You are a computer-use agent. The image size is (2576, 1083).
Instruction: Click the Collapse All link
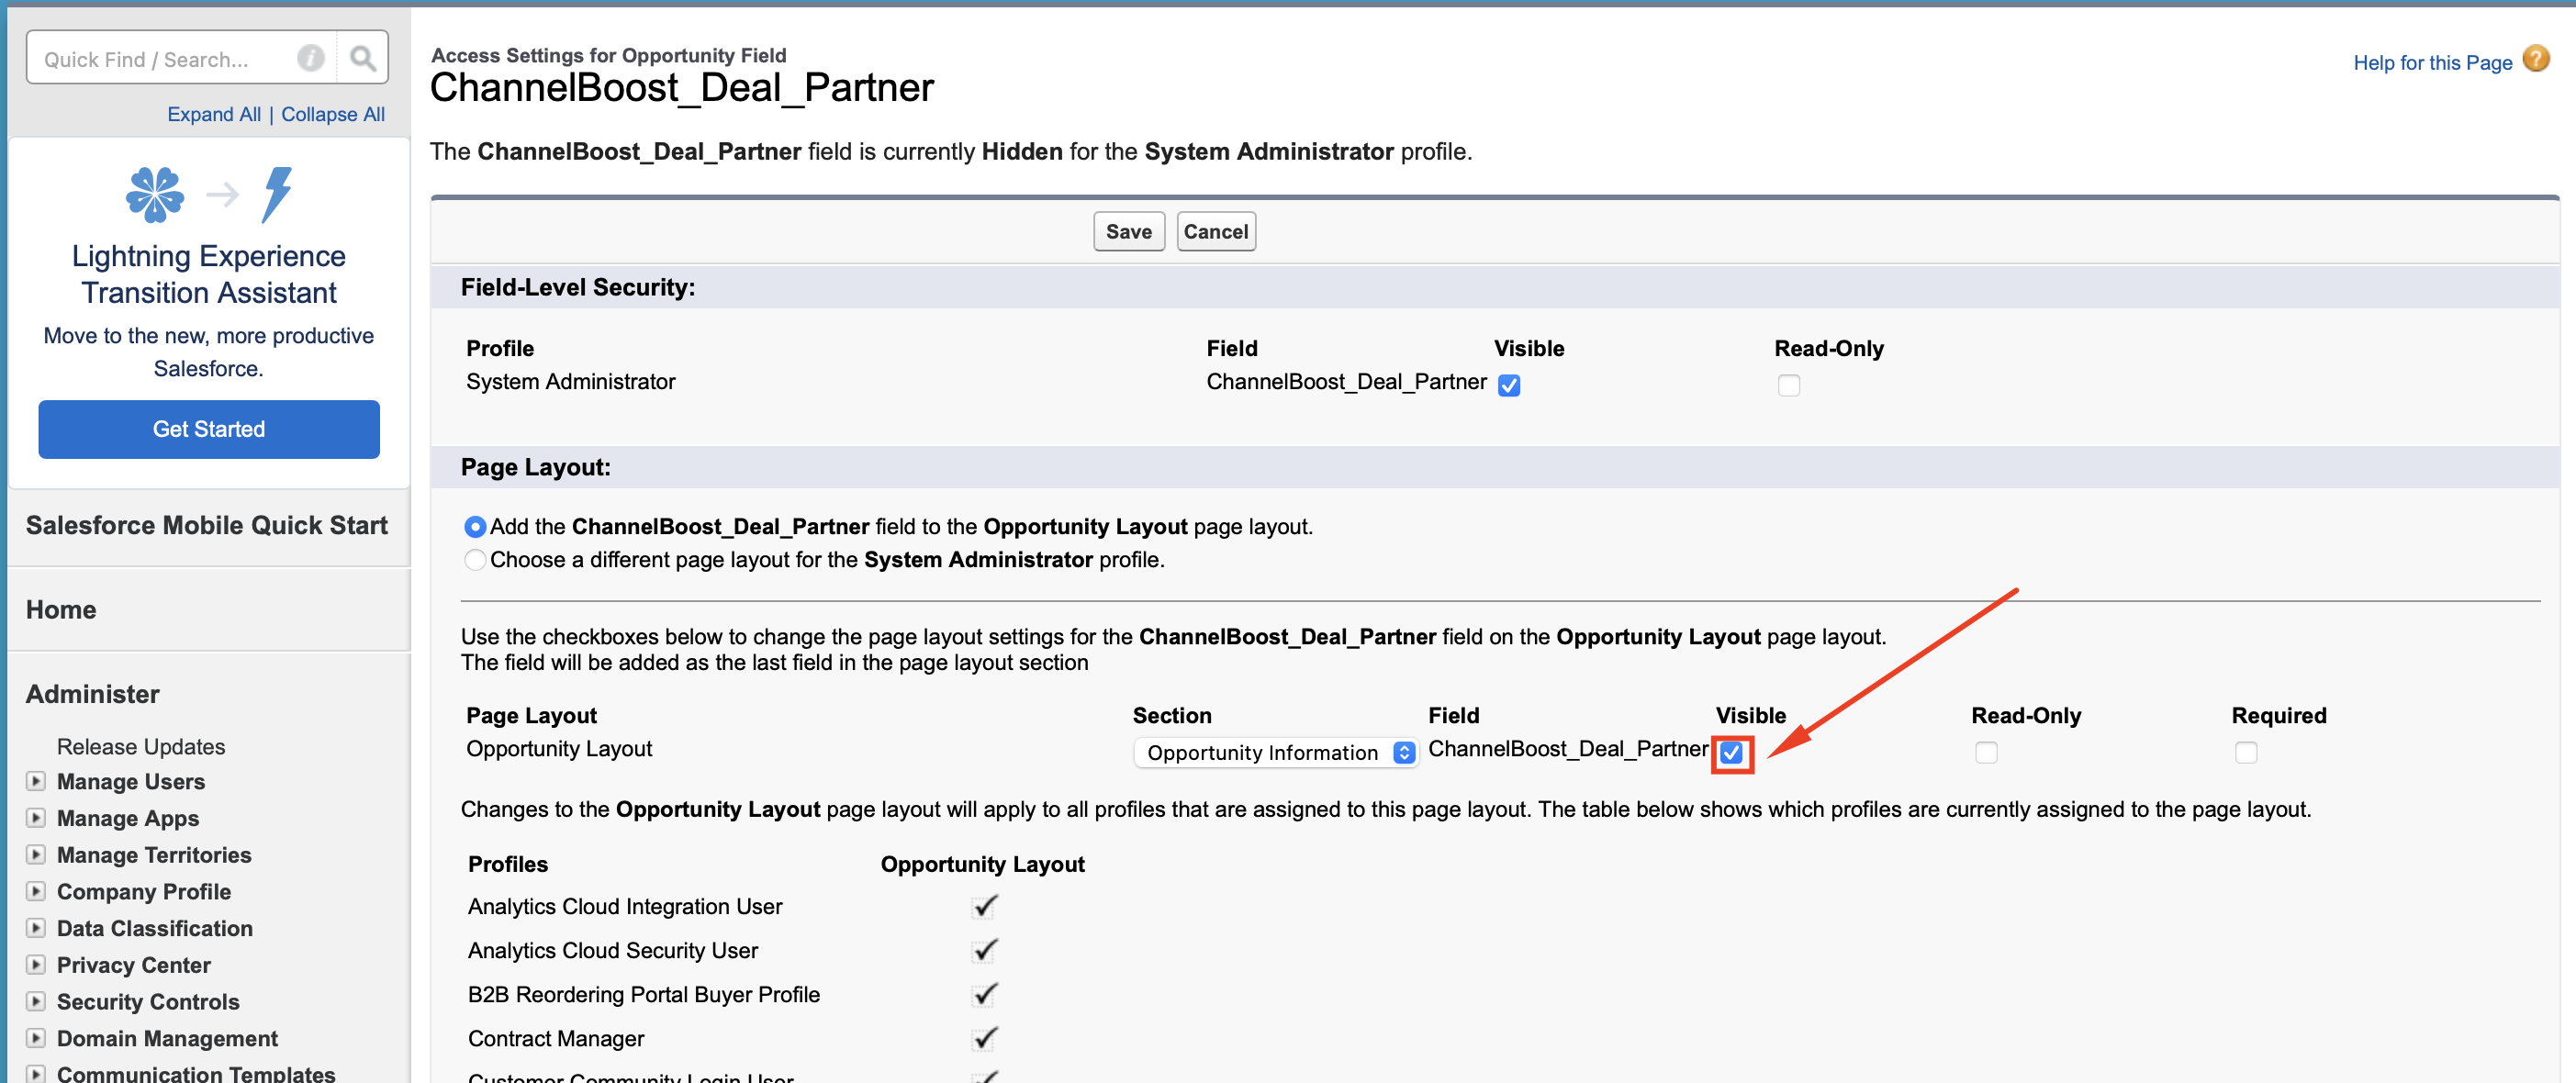(333, 114)
